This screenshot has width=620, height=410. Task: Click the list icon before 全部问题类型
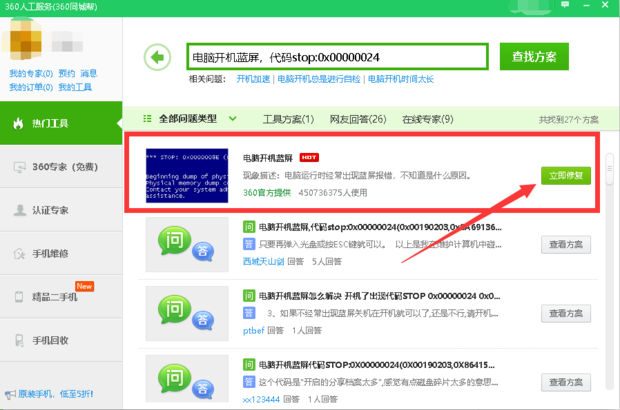coord(147,119)
